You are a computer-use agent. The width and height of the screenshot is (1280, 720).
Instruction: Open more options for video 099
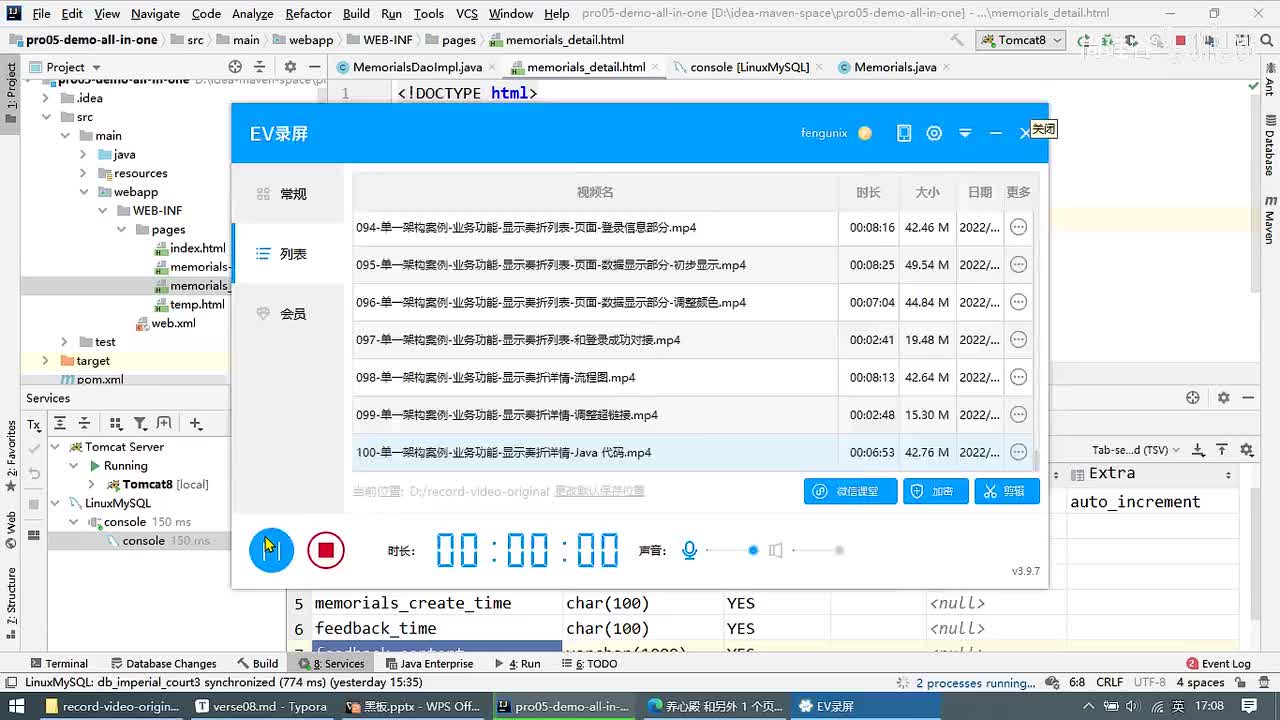tap(1018, 415)
